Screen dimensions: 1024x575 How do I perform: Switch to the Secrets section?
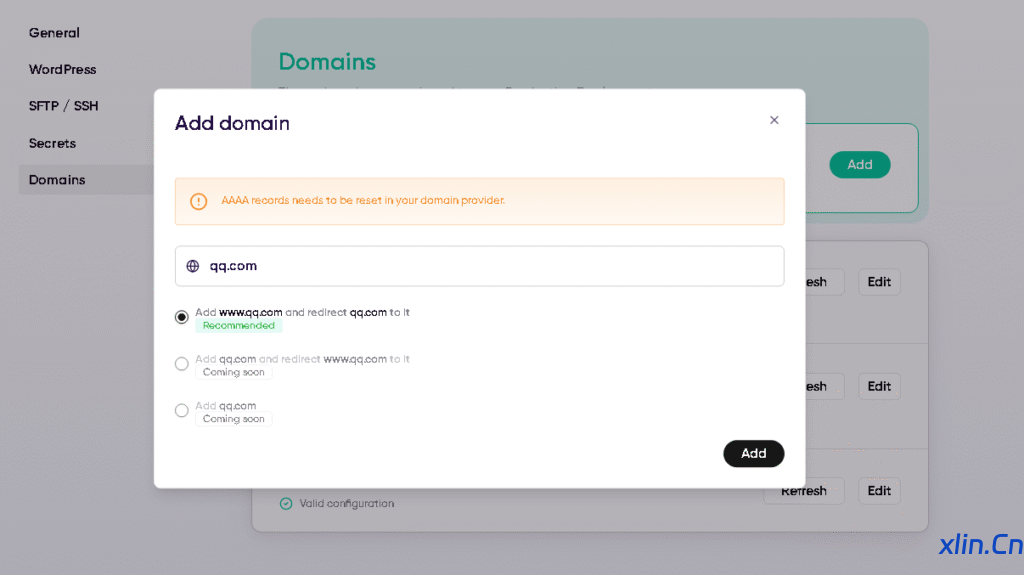(52, 143)
